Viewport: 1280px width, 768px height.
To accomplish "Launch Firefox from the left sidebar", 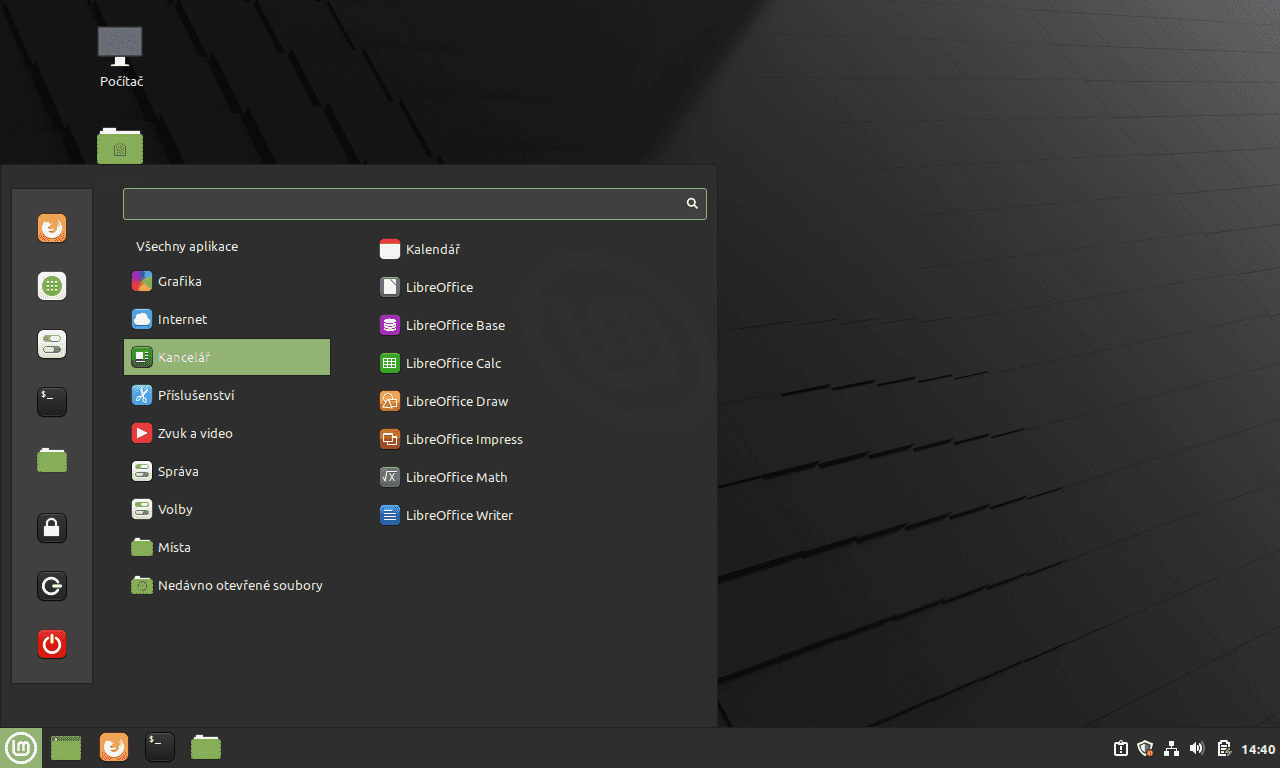I will tap(51, 227).
